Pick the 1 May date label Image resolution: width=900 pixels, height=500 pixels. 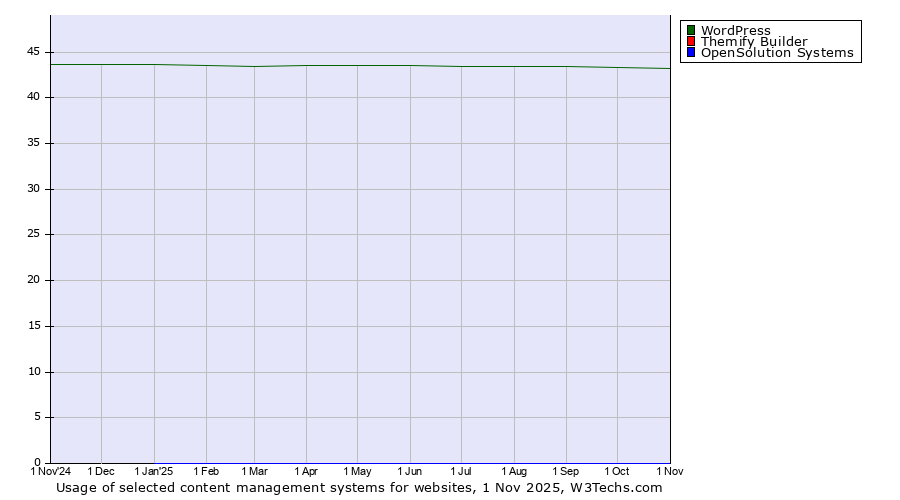[x=357, y=471]
